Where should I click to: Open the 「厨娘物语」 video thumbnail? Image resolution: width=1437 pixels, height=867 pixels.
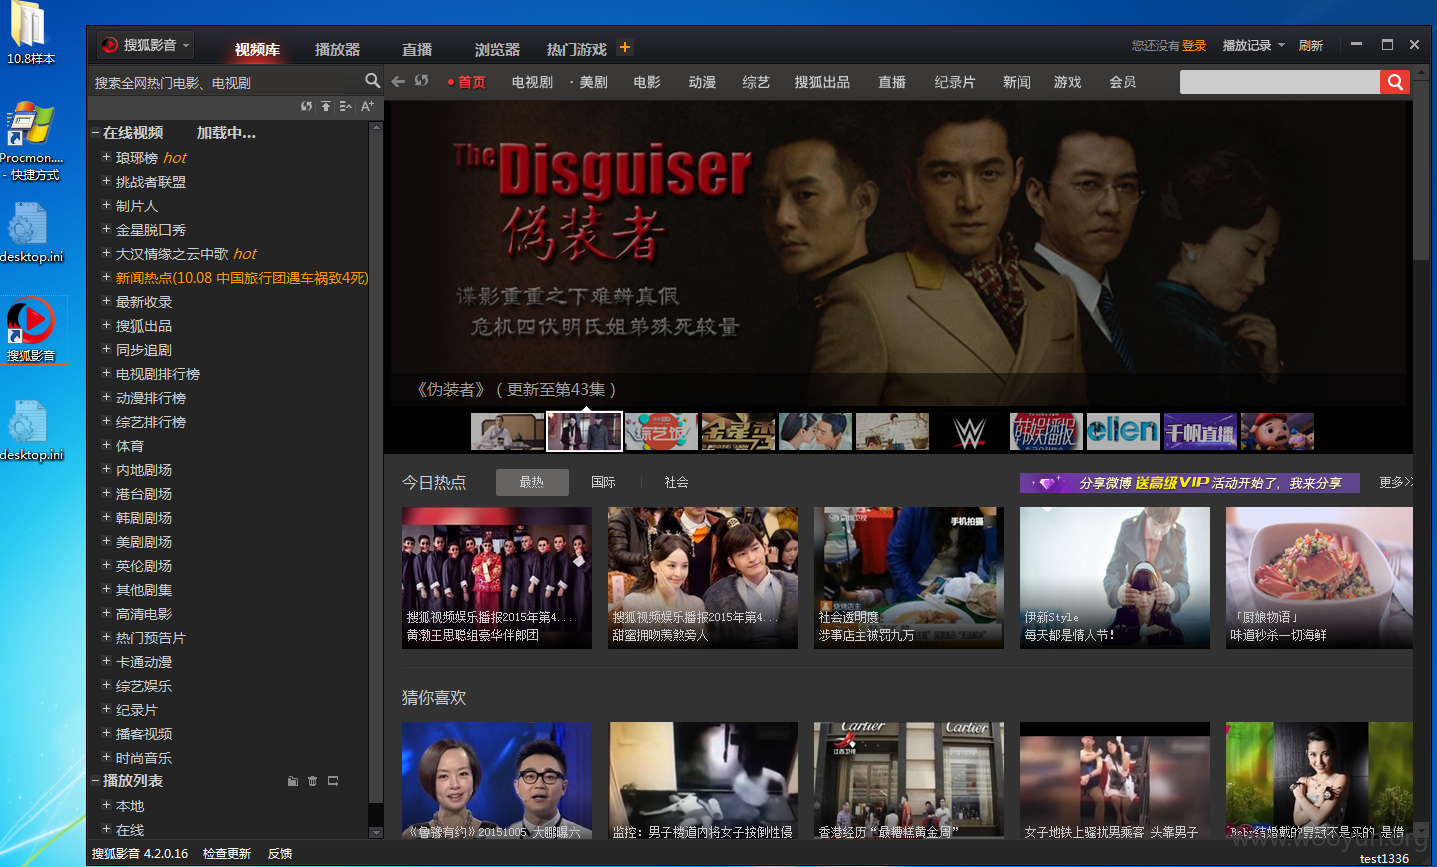pyautogui.click(x=1319, y=578)
